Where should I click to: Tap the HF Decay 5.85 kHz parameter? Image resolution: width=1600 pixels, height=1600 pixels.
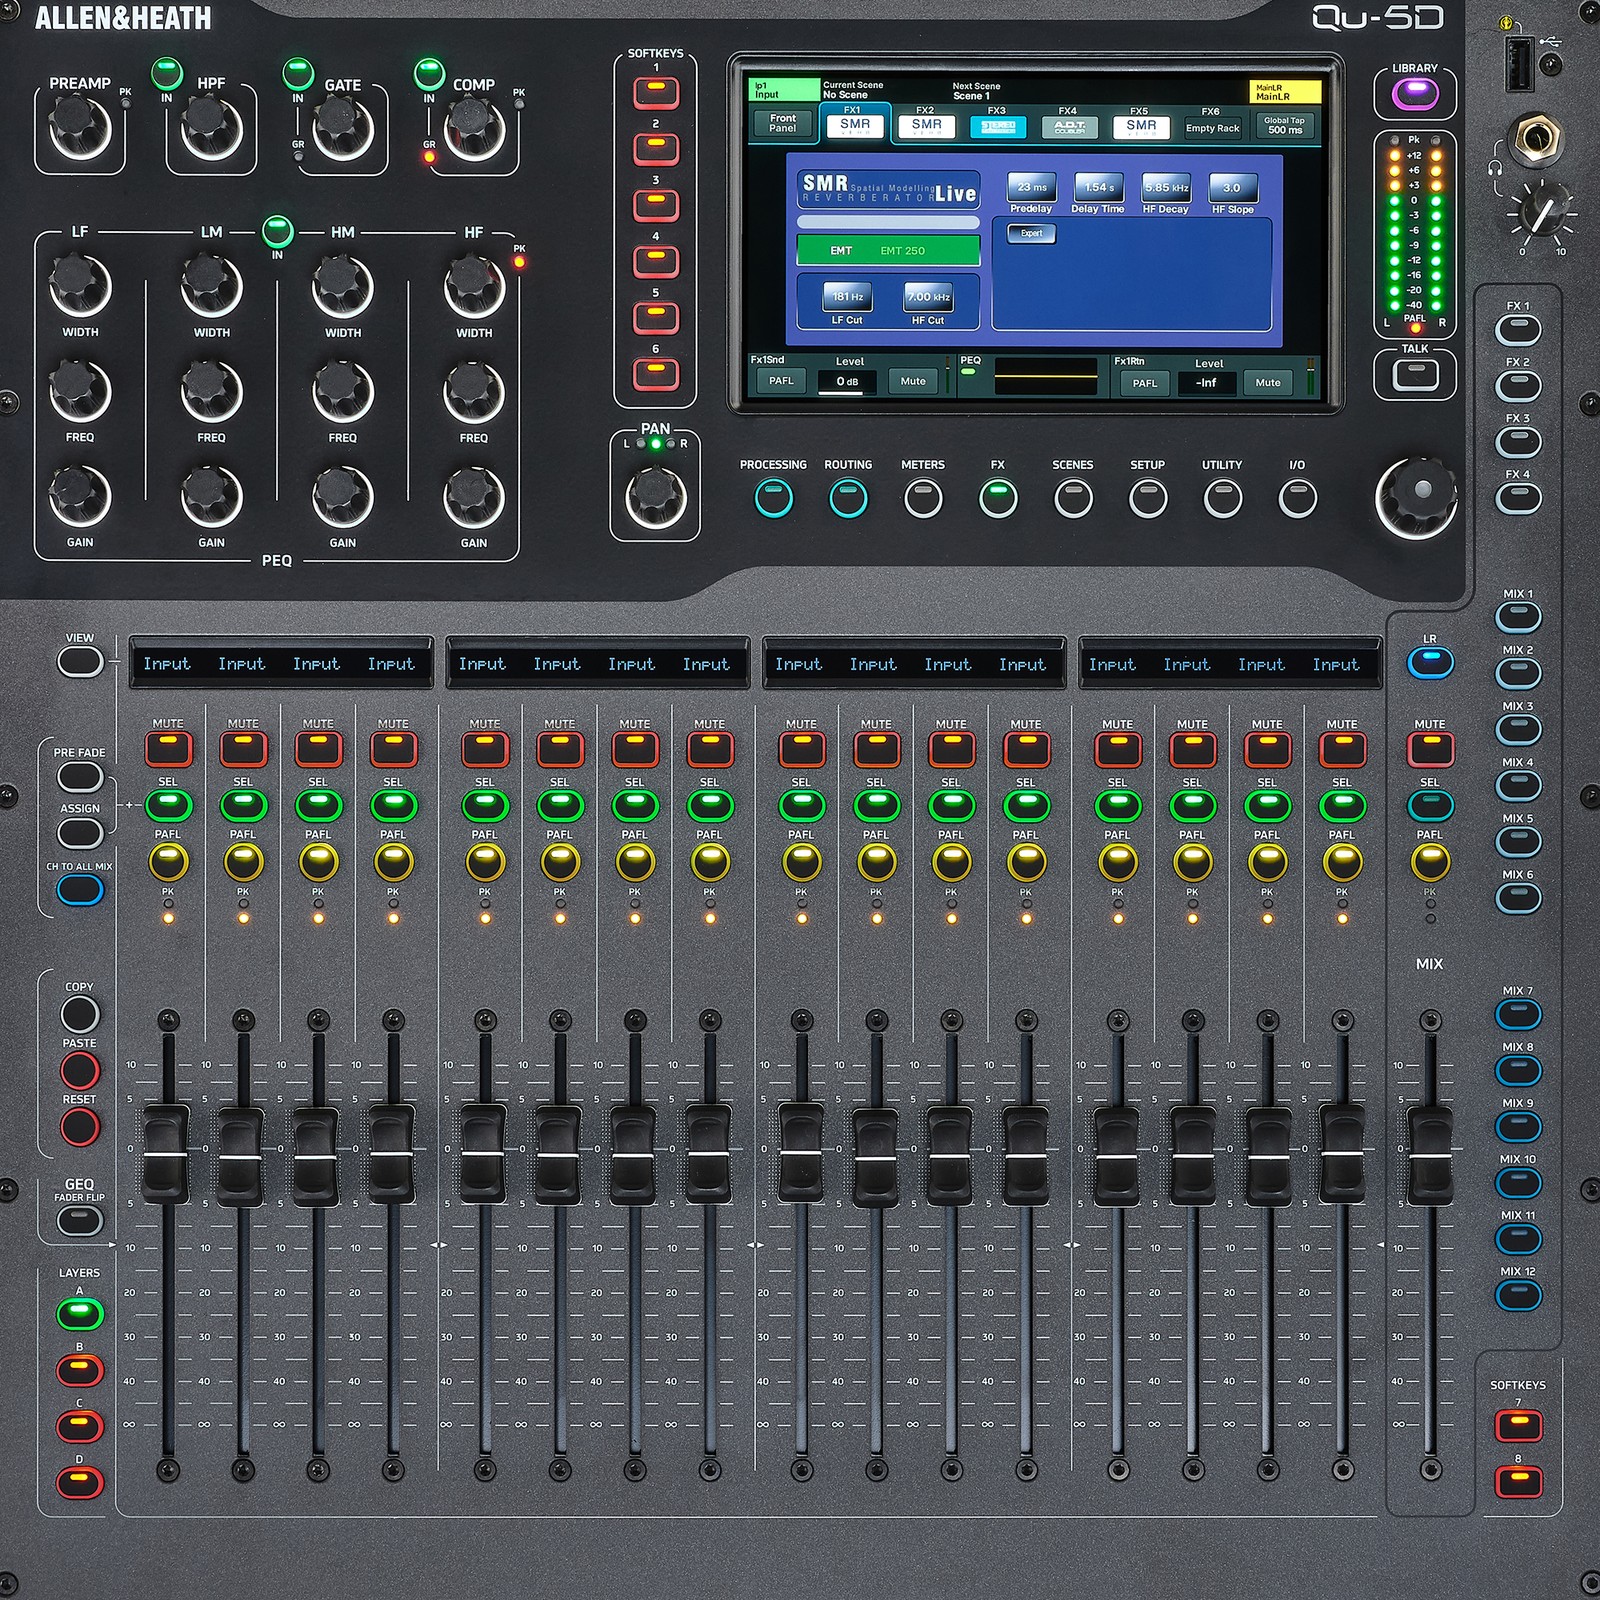[x=1166, y=188]
